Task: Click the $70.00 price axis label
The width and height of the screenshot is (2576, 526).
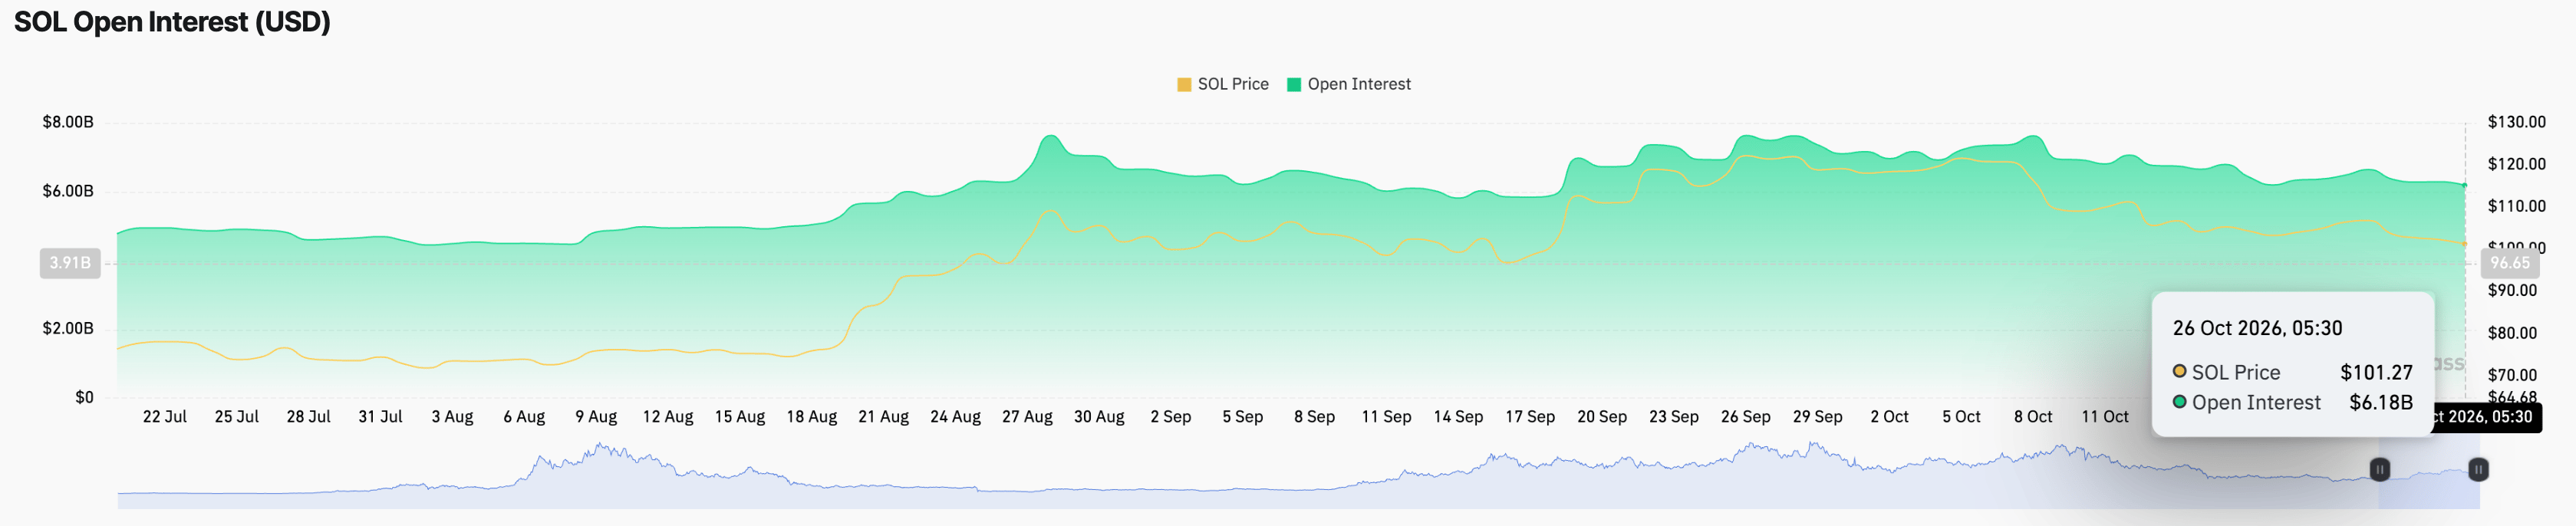Action: [2512, 375]
